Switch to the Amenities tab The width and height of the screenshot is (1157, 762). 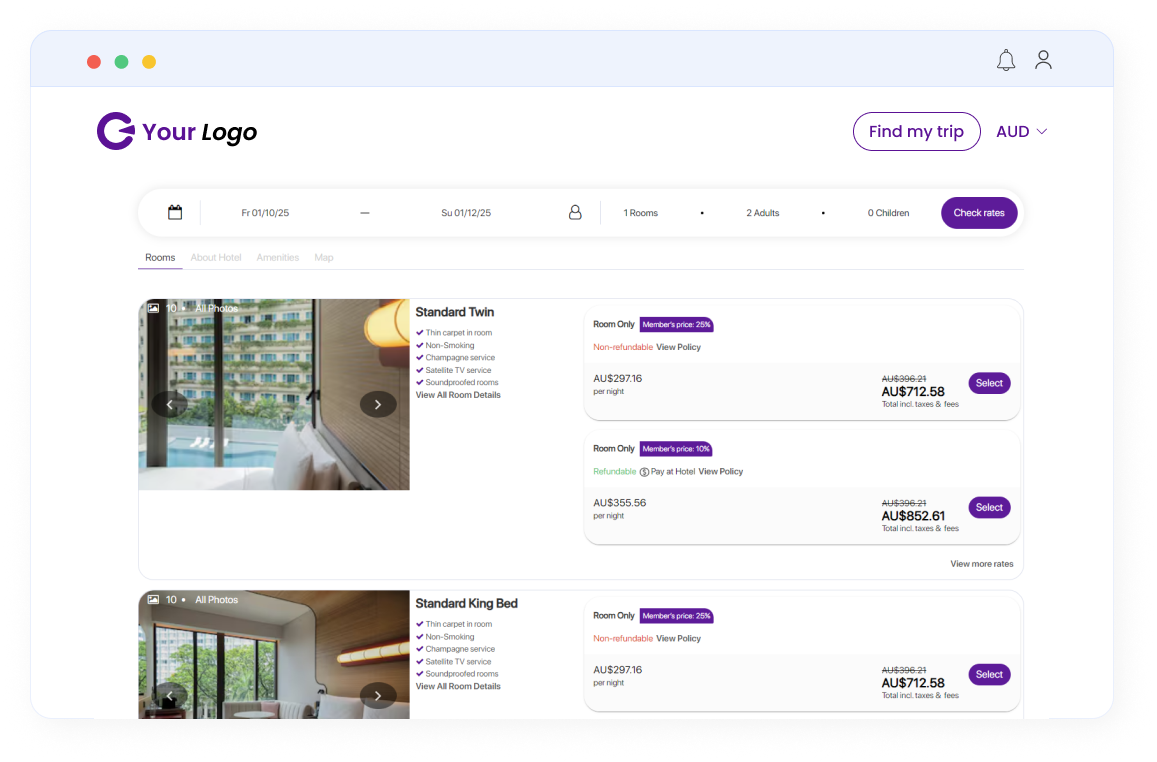(x=278, y=258)
